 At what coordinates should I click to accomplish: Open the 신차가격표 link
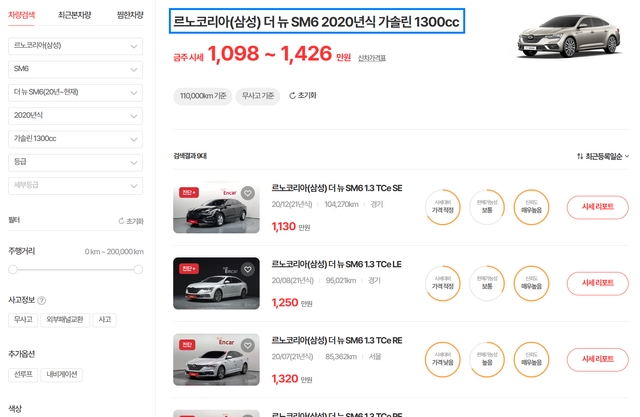tap(372, 58)
